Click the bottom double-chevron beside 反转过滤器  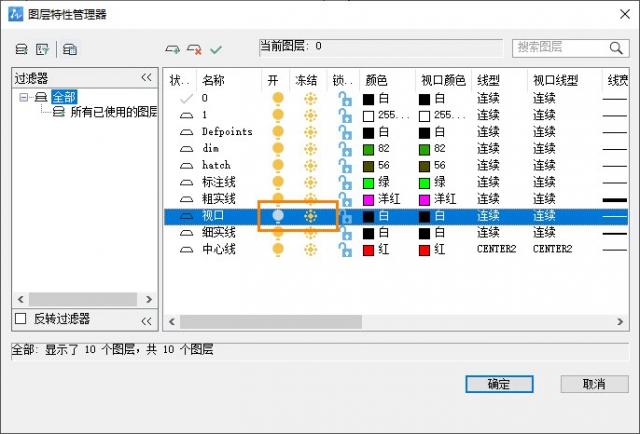[146, 320]
